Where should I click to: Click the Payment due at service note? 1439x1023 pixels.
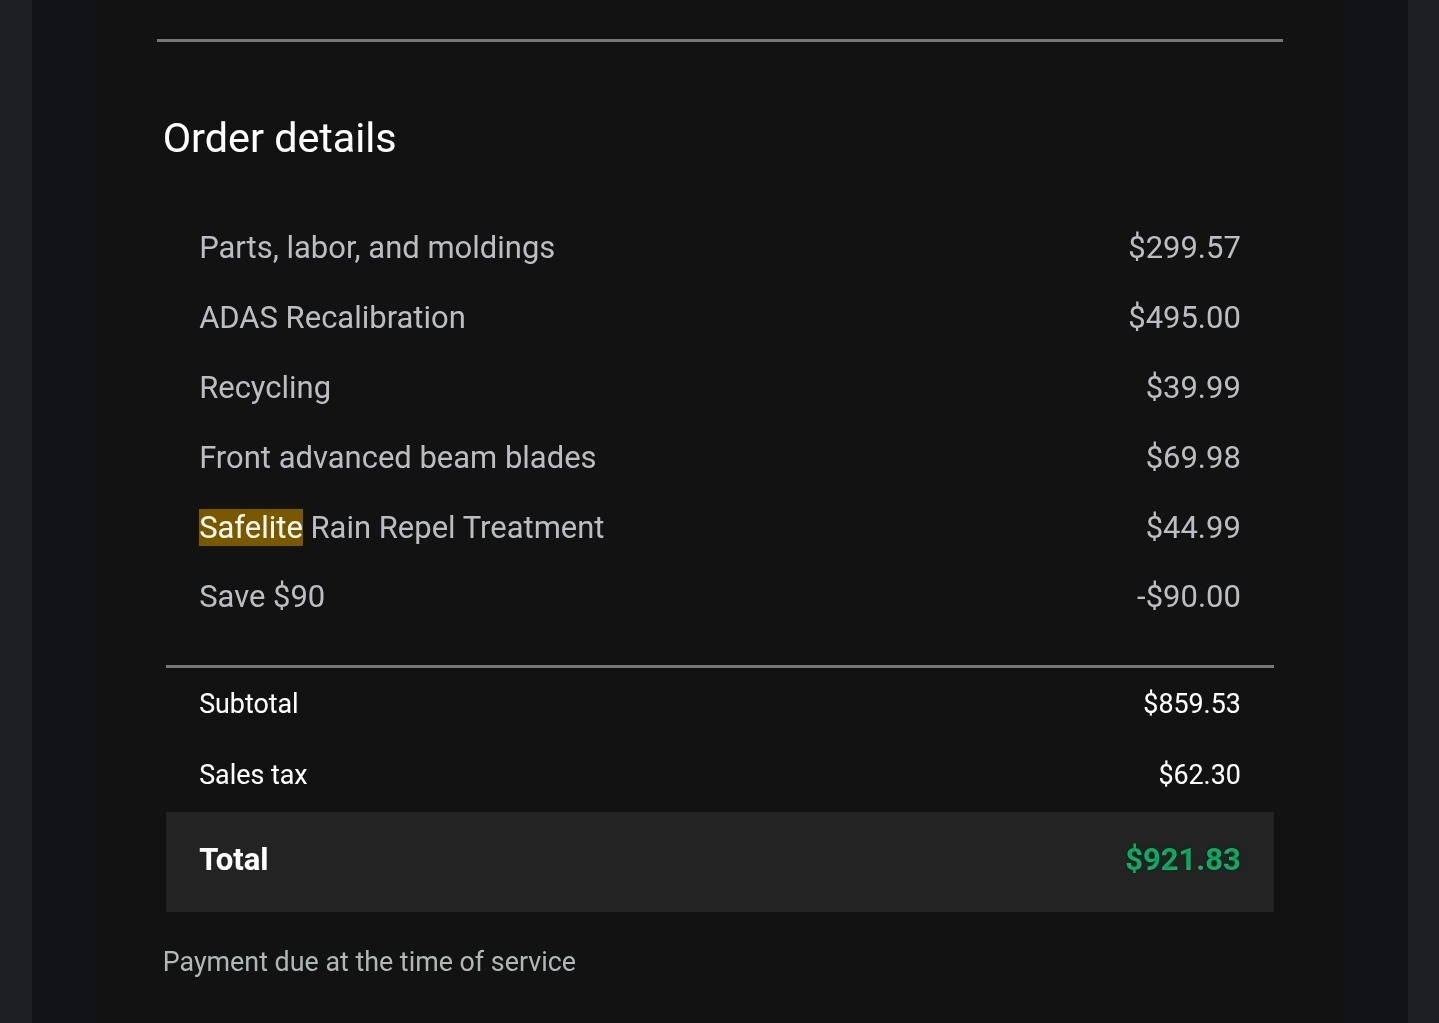(x=369, y=961)
